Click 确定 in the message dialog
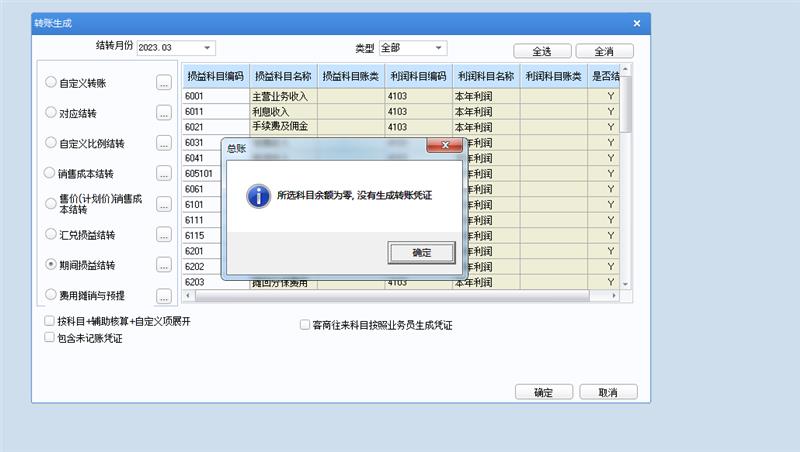This screenshot has height=452, width=800. pos(421,252)
